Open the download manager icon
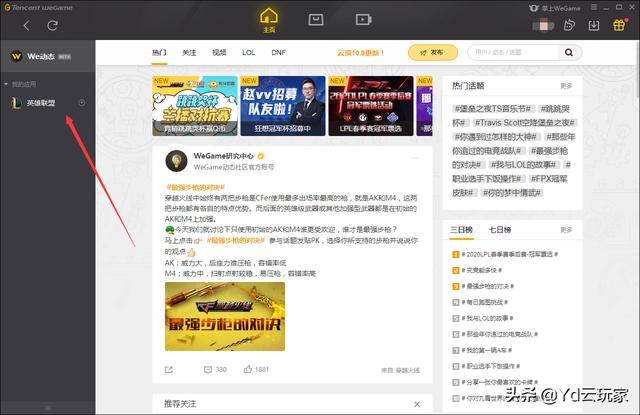 [x=594, y=26]
